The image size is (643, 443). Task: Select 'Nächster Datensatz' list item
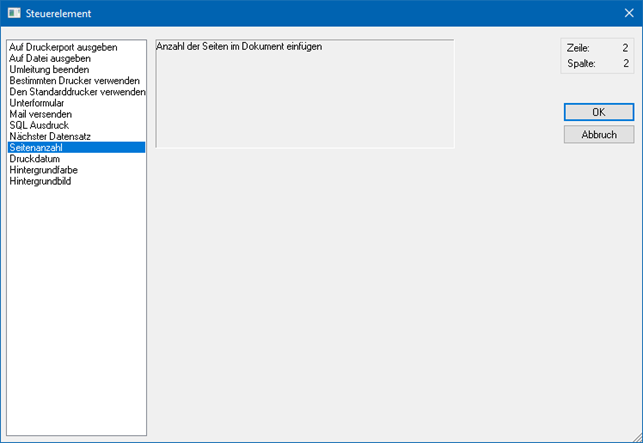(x=50, y=136)
